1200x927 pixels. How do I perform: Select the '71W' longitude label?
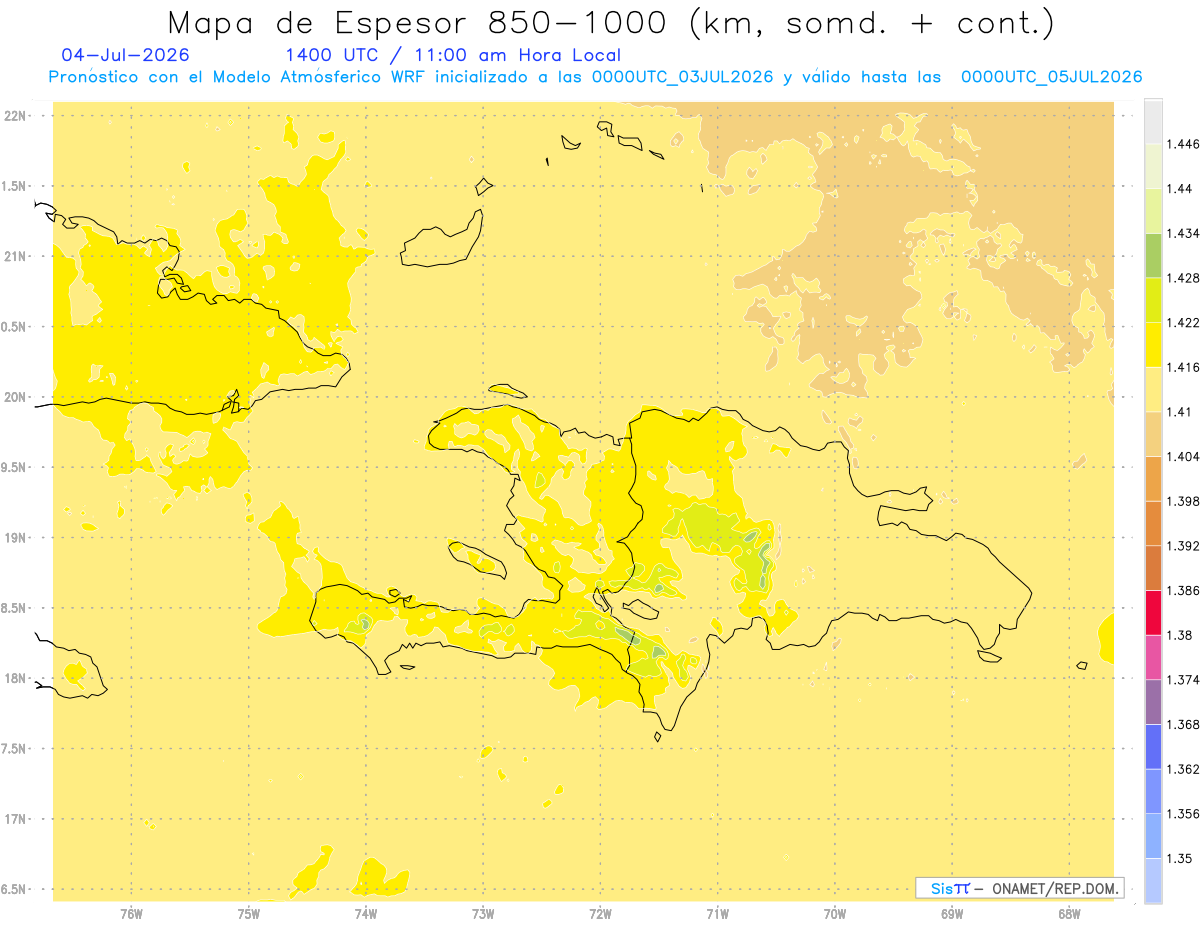coord(717,913)
